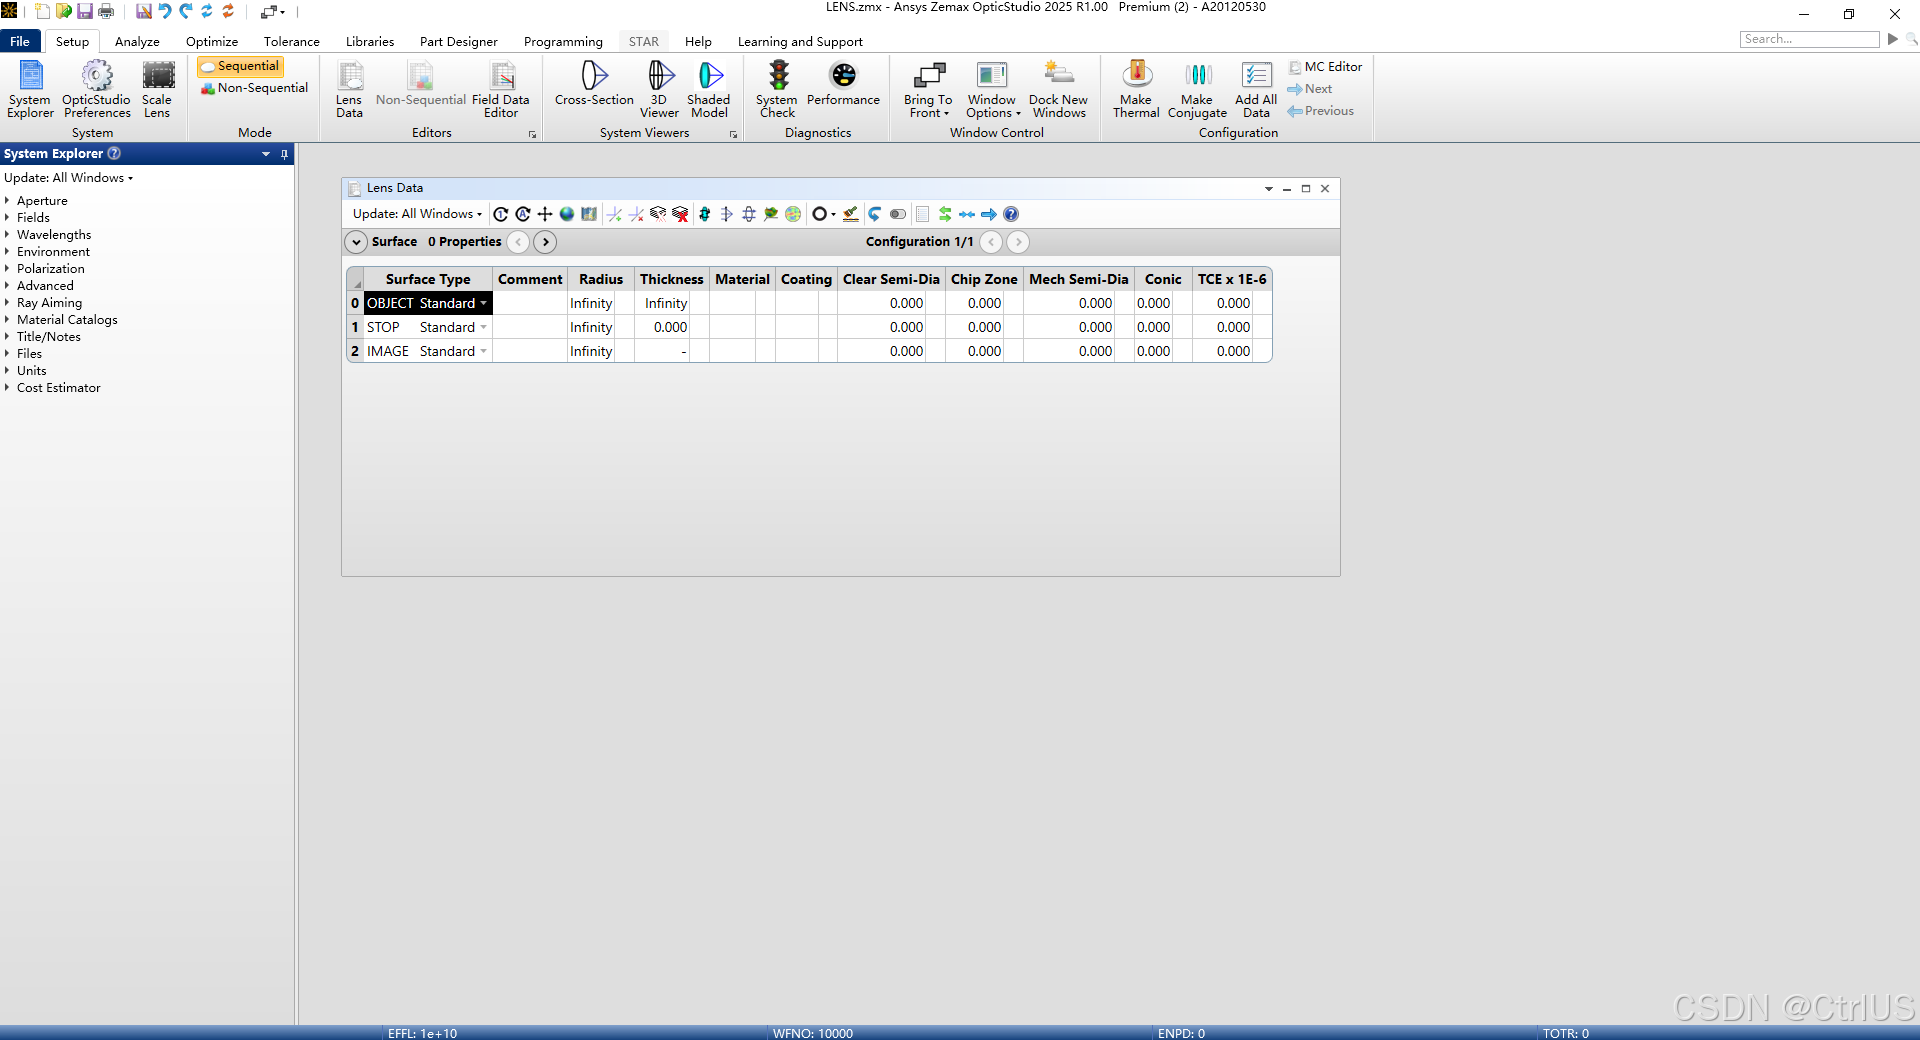Click Make Thermal configuration
Image resolution: width=1920 pixels, height=1040 pixels.
[1136, 89]
